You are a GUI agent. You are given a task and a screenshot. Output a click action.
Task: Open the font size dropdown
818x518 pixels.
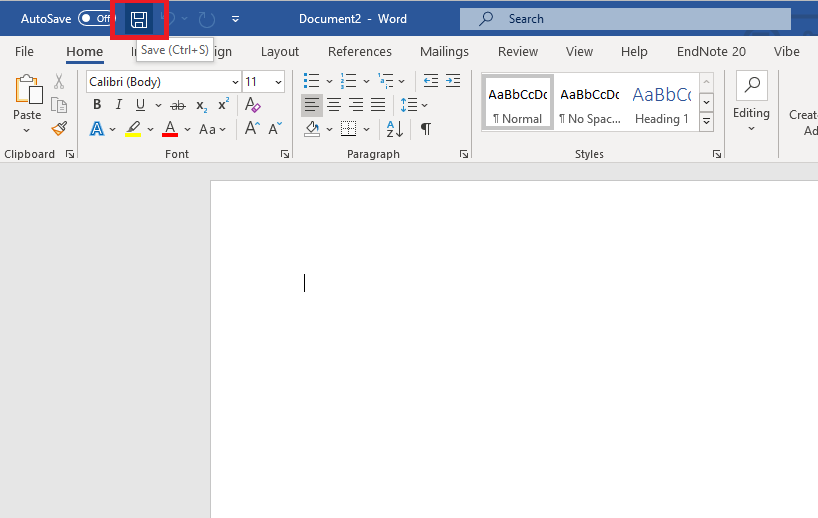pos(277,82)
